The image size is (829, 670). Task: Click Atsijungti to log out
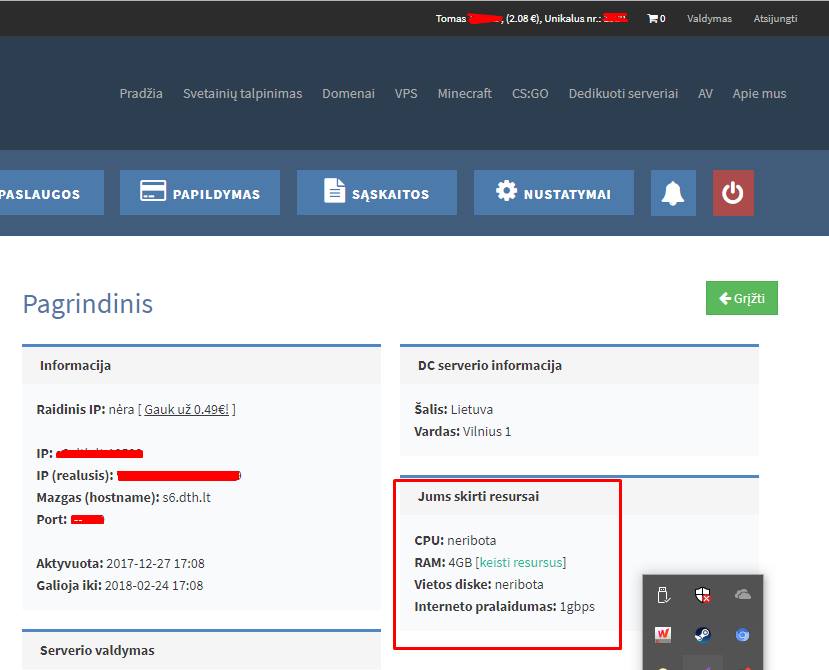(x=775, y=18)
